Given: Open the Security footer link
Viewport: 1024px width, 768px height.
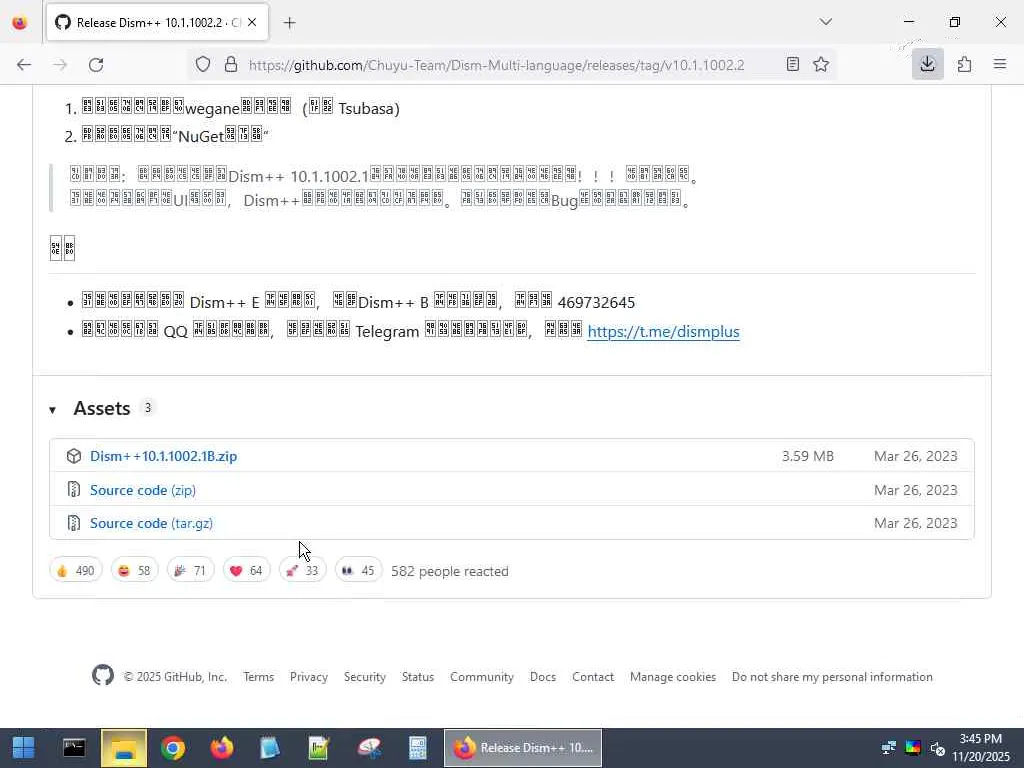Looking at the screenshot, I should click(364, 677).
